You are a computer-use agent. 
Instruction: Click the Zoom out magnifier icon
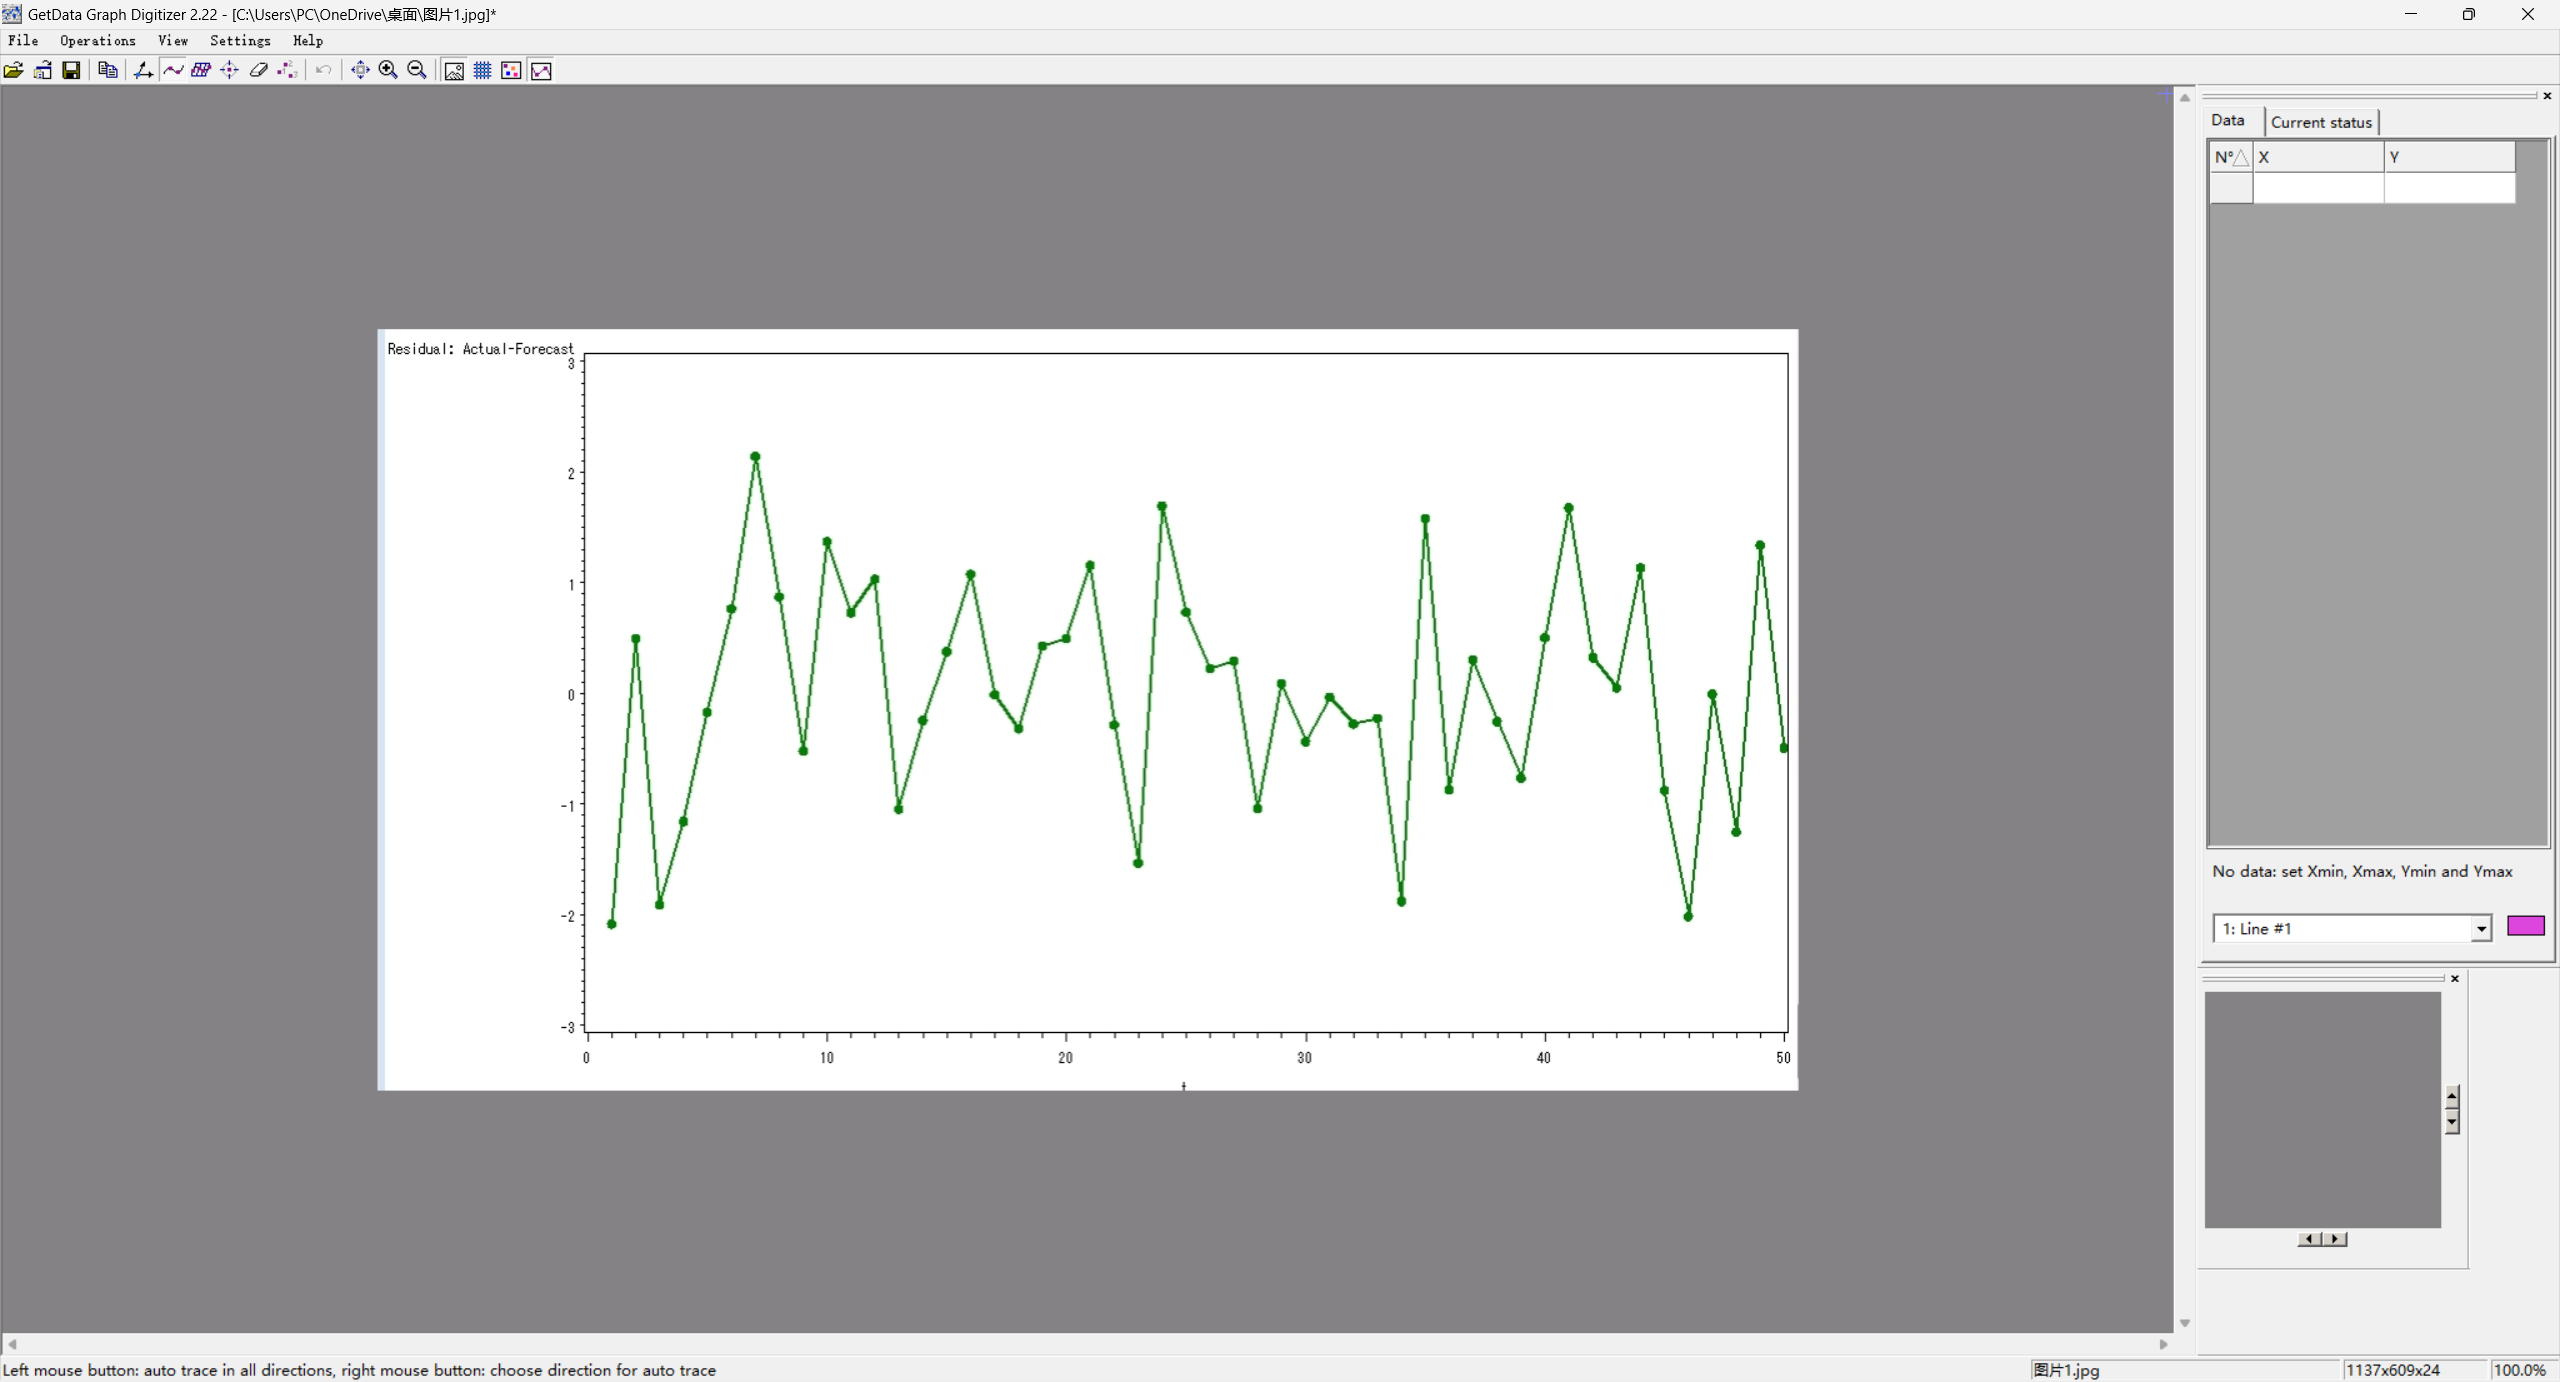point(417,70)
